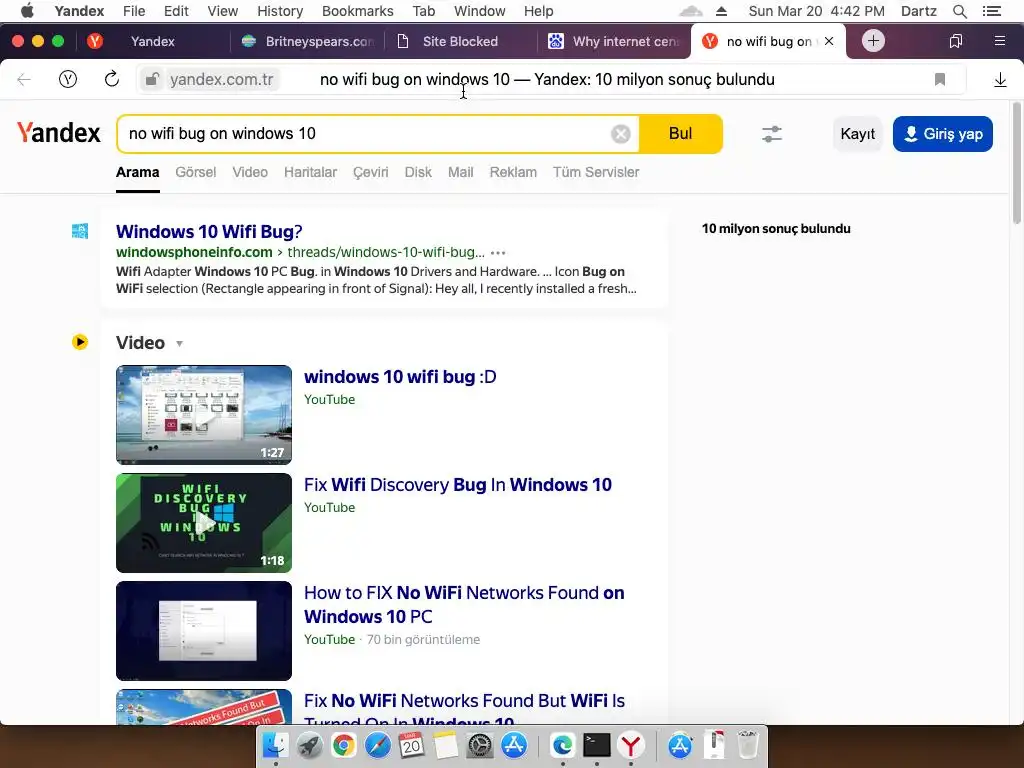Viewport: 1024px width, 768px height.
Task: Open 'How to FIX No WiFi Networks Found' link
Action: tap(464, 605)
